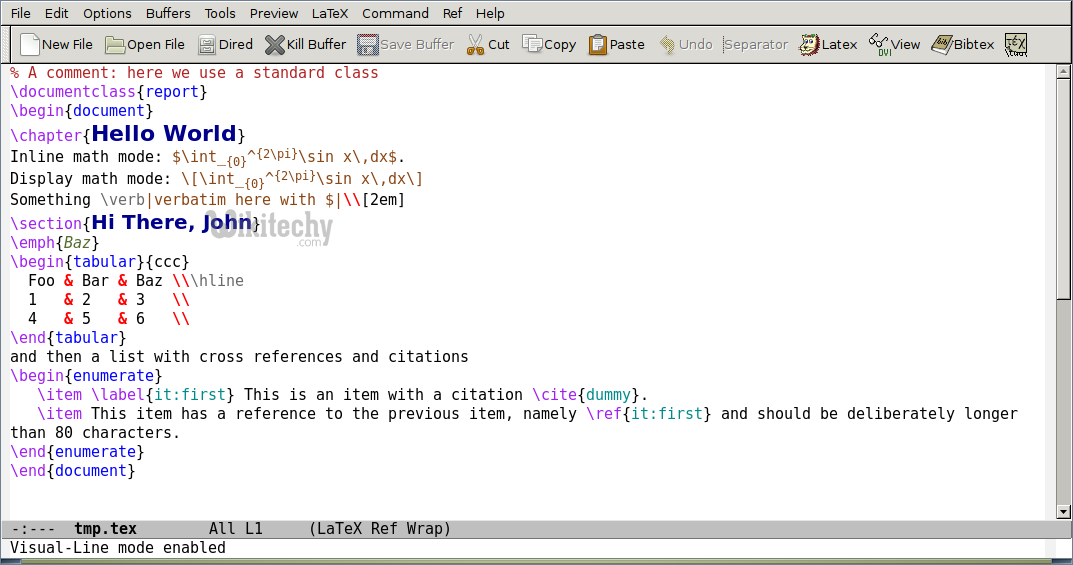Open DVI View from the toolbar
Screen dimensions: 1073x565
pyautogui.click(x=879, y=44)
